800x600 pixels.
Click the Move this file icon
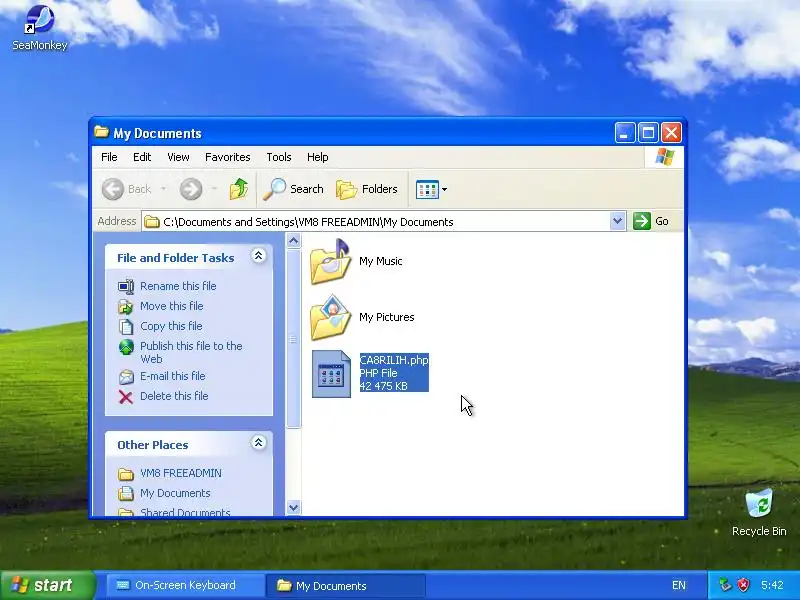[126, 307]
